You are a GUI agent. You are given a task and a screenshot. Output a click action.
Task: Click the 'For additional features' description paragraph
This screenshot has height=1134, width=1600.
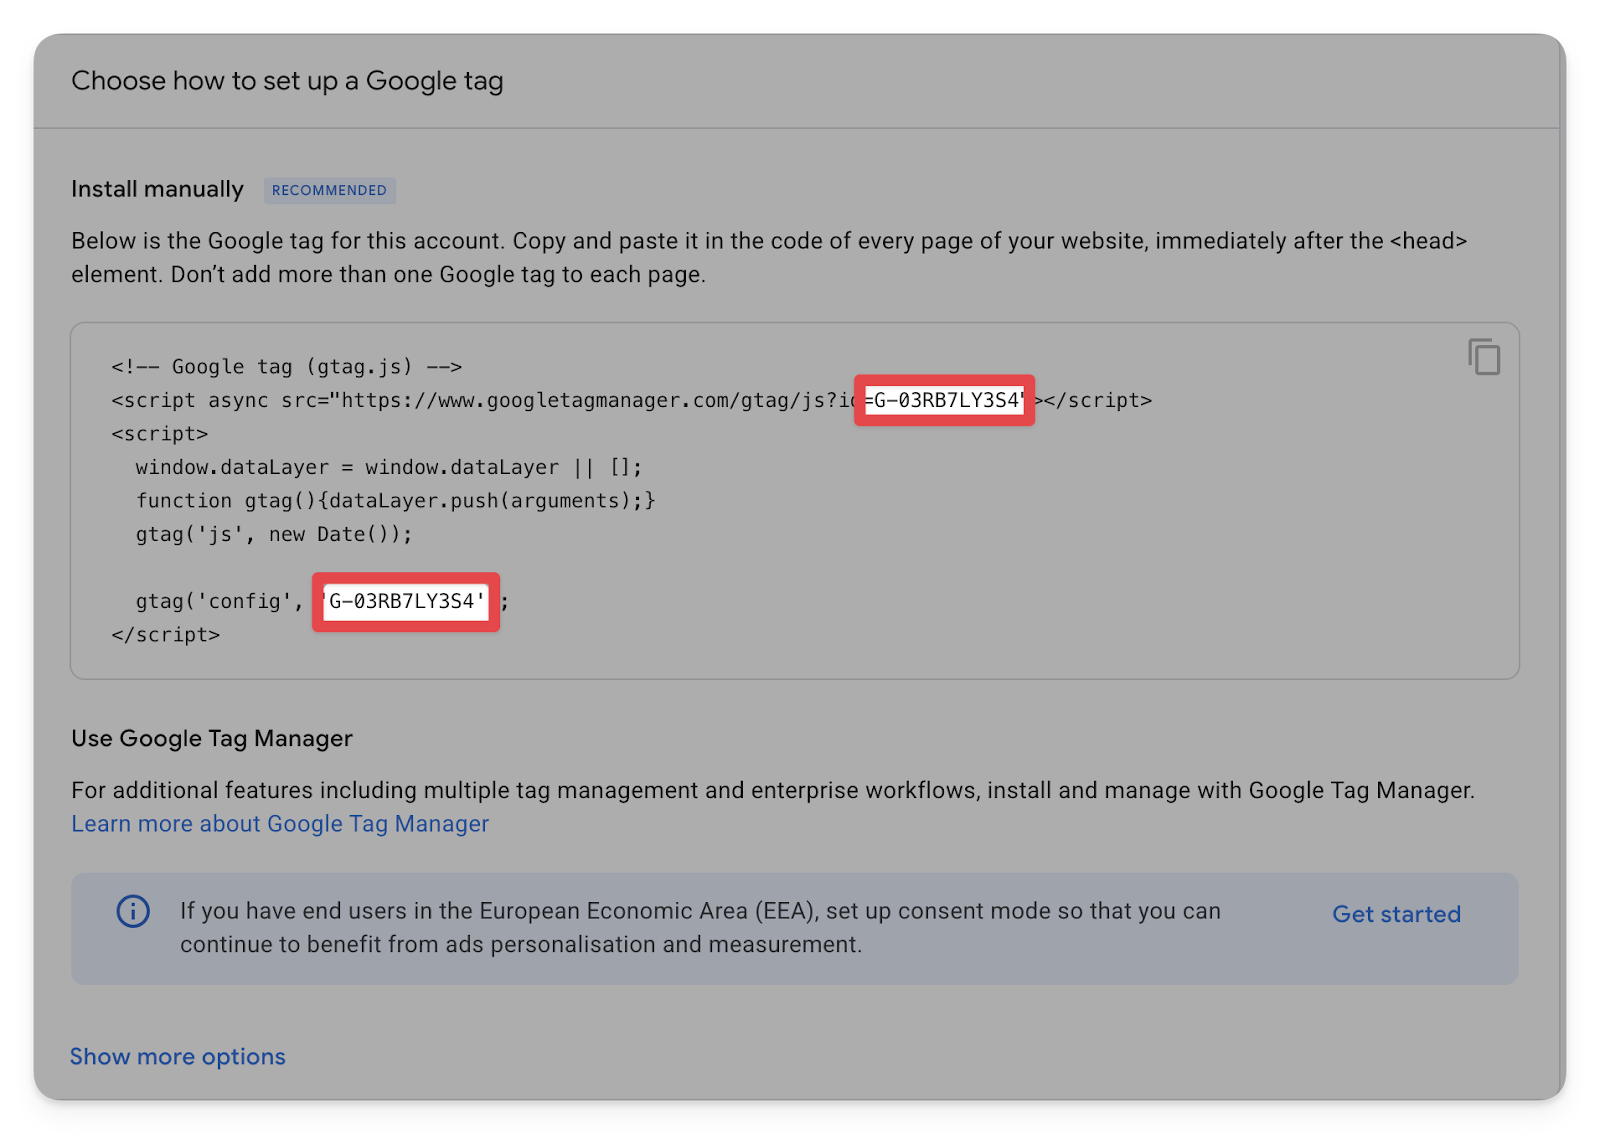[x=772, y=790]
